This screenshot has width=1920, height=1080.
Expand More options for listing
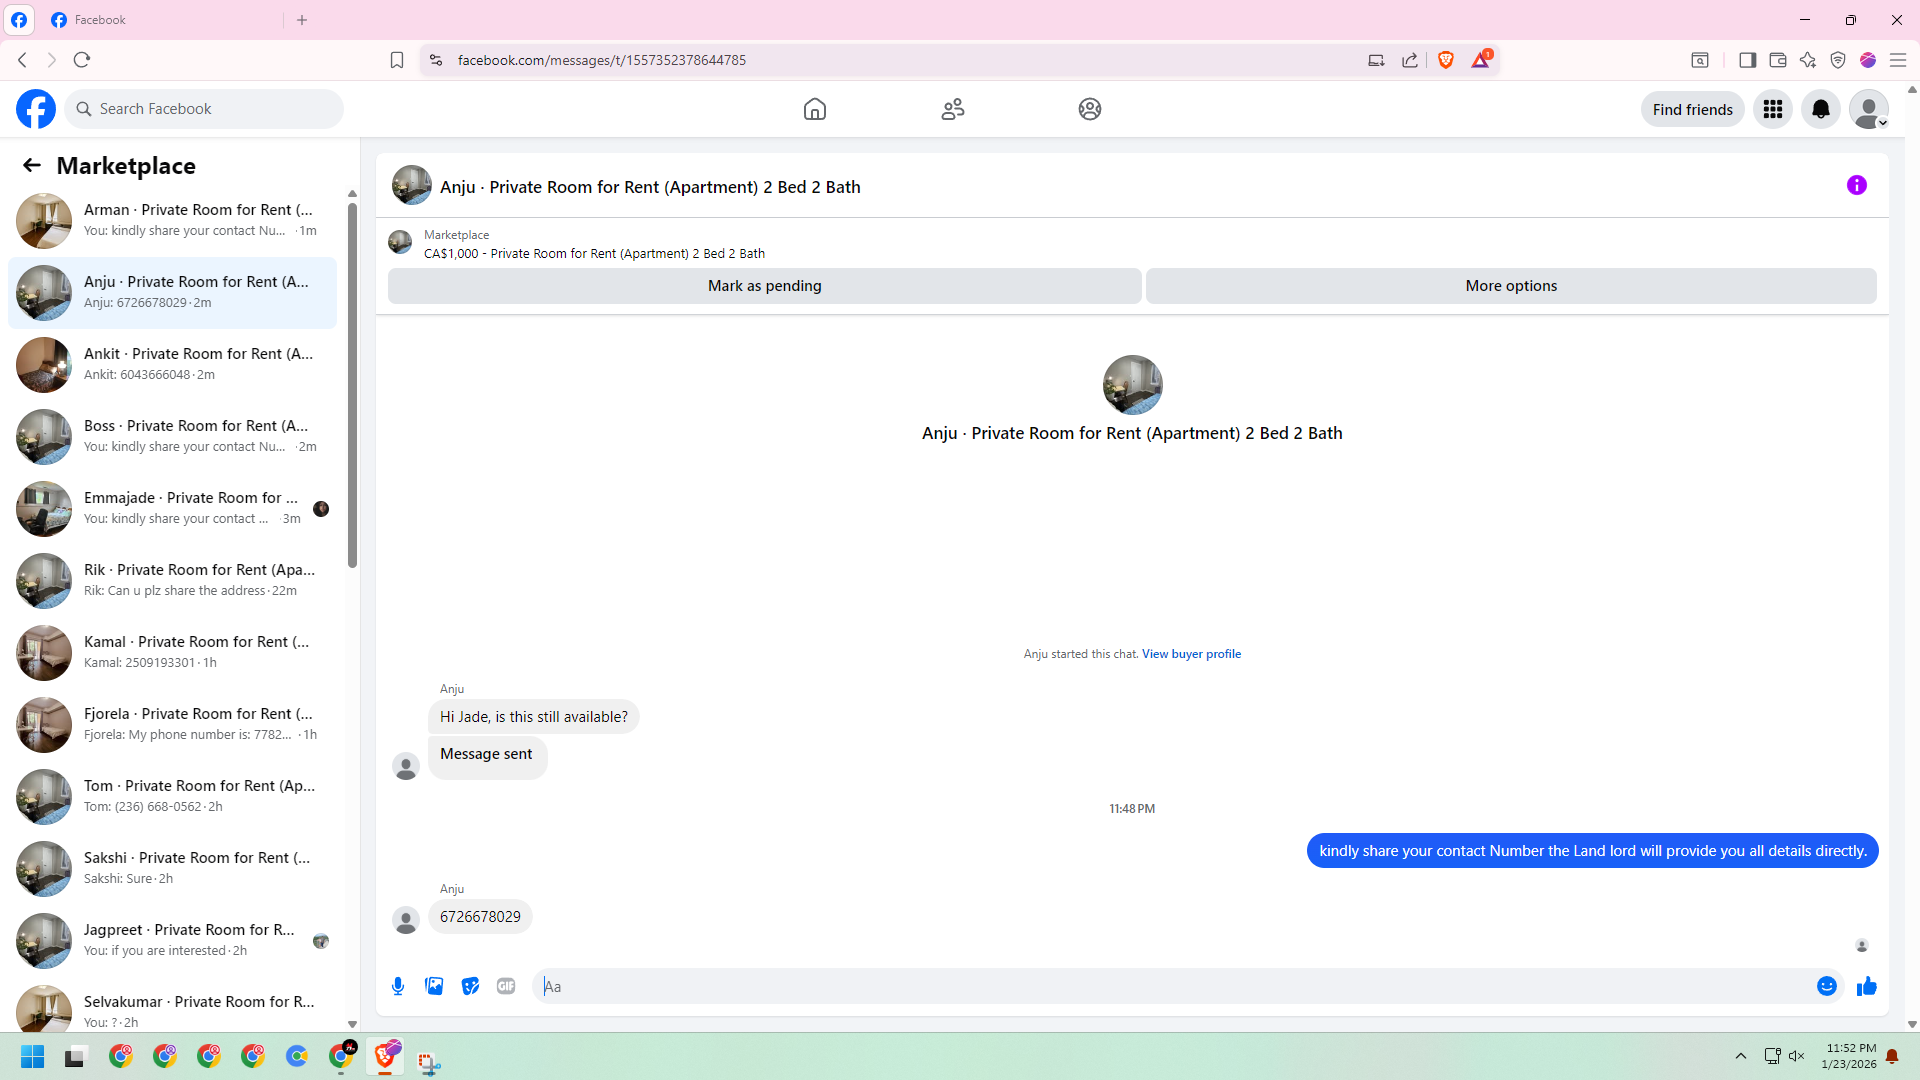(x=1510, y=286)
